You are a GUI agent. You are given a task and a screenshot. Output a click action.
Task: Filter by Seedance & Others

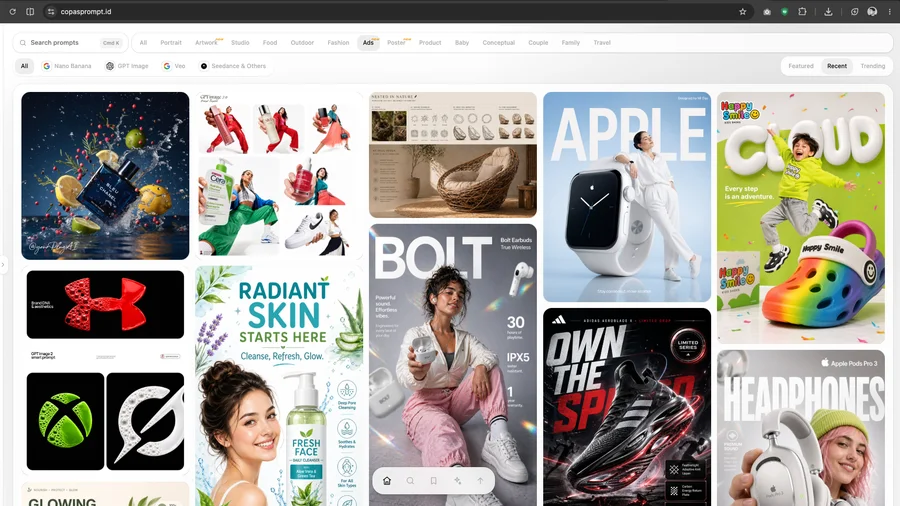[x=233, y=66]
